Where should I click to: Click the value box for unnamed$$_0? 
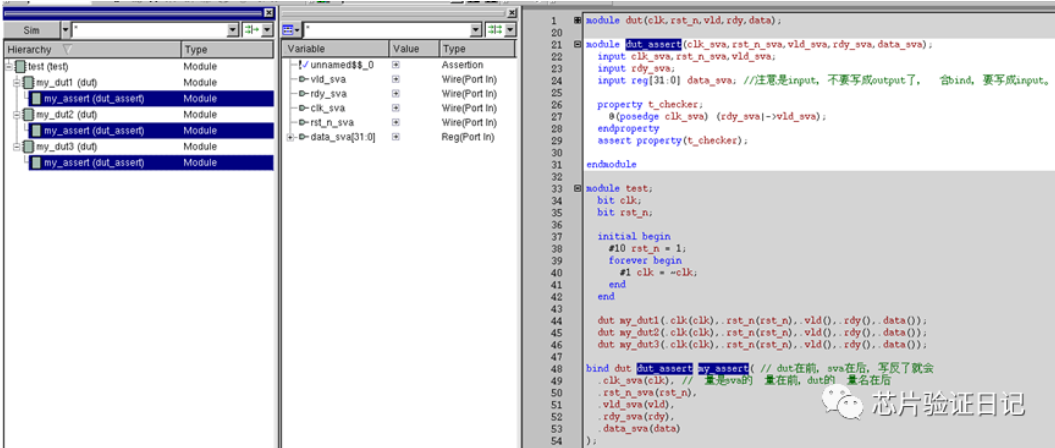pos(396,65)
